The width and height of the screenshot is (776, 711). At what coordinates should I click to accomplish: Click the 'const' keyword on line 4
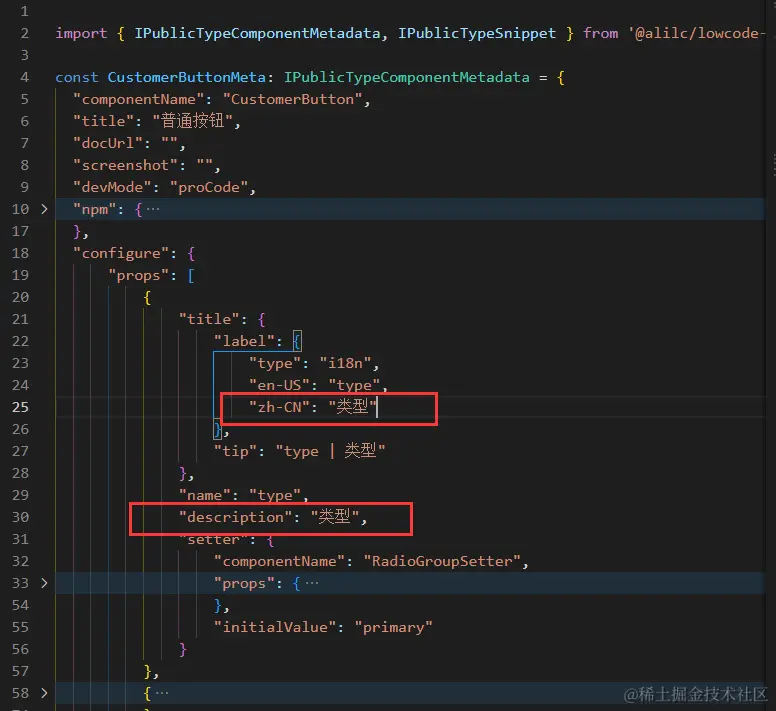click(x=77, y=77)
